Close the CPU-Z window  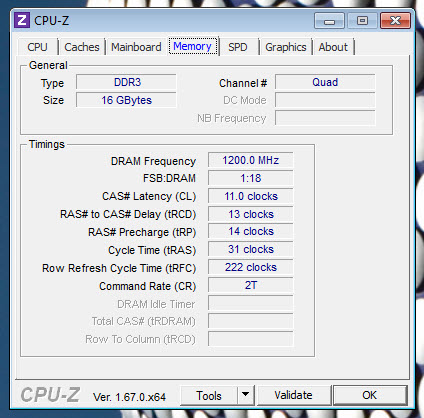(396, 21)
